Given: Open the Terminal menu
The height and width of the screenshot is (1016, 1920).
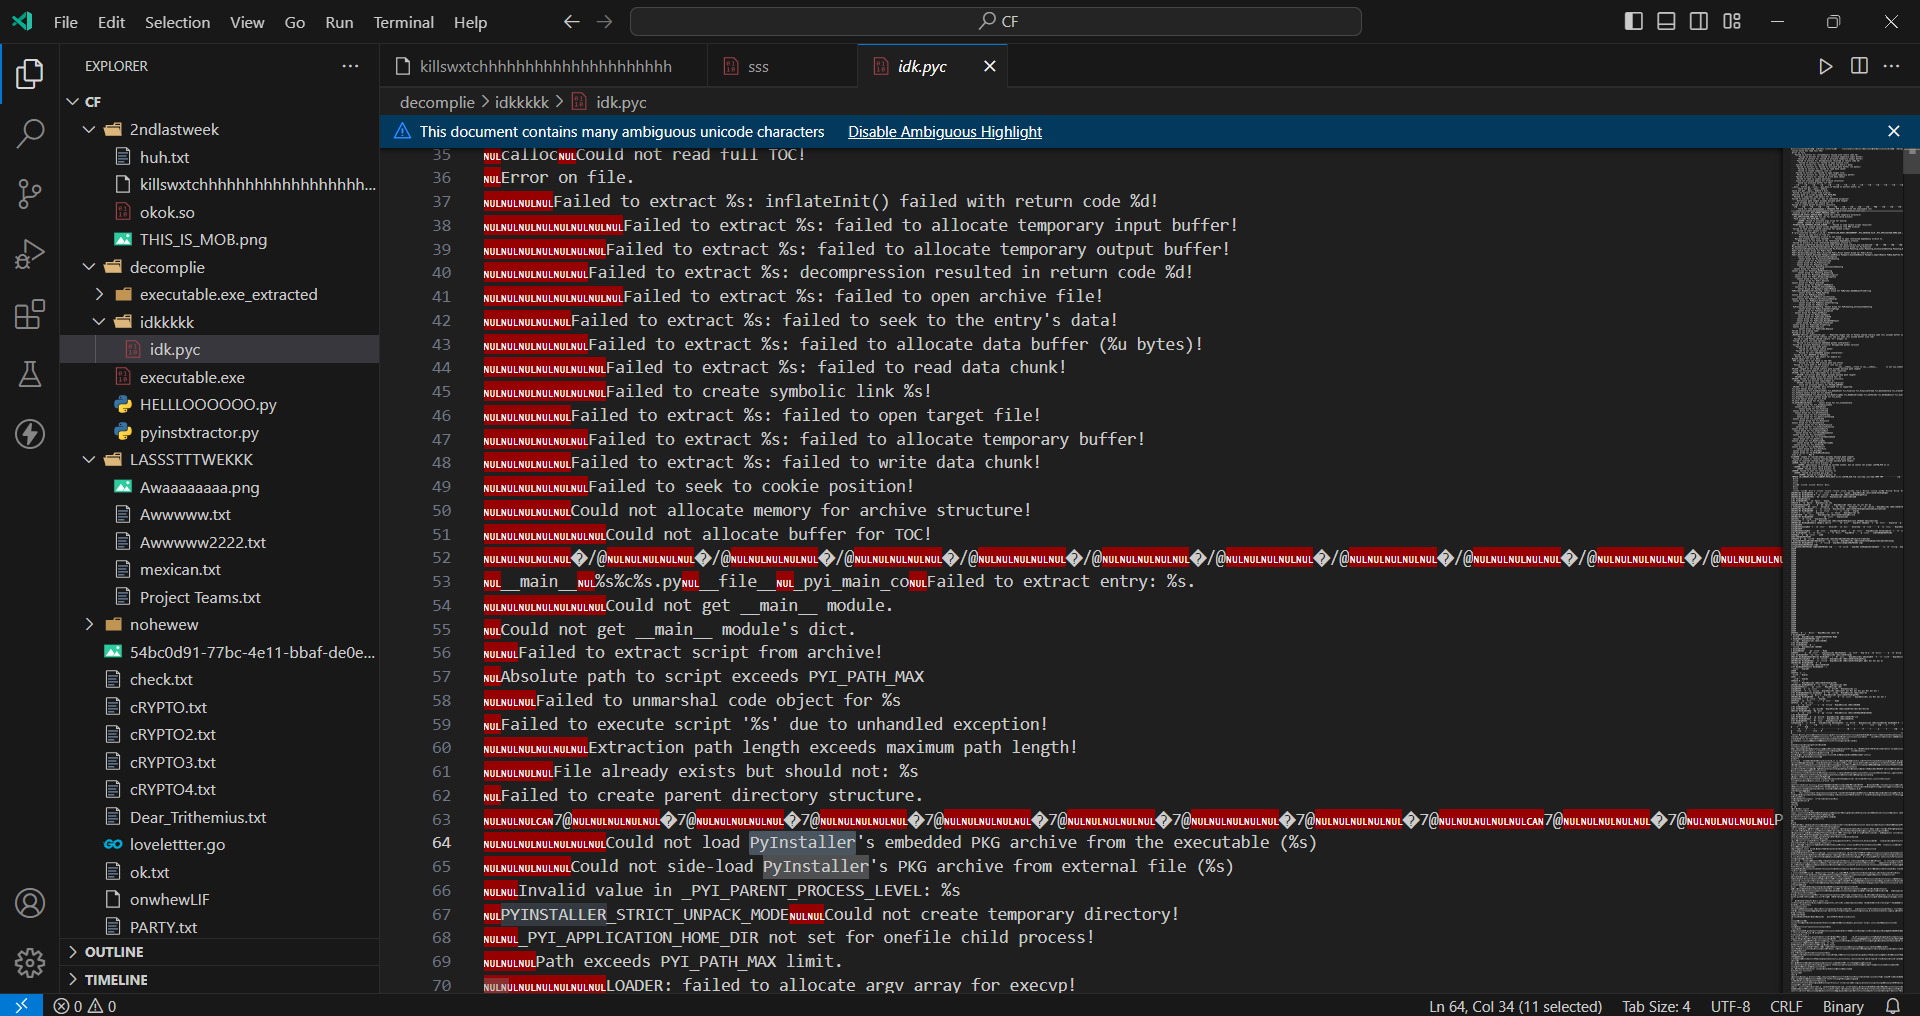Looking at the screenshot, I should tap(403, 22).
